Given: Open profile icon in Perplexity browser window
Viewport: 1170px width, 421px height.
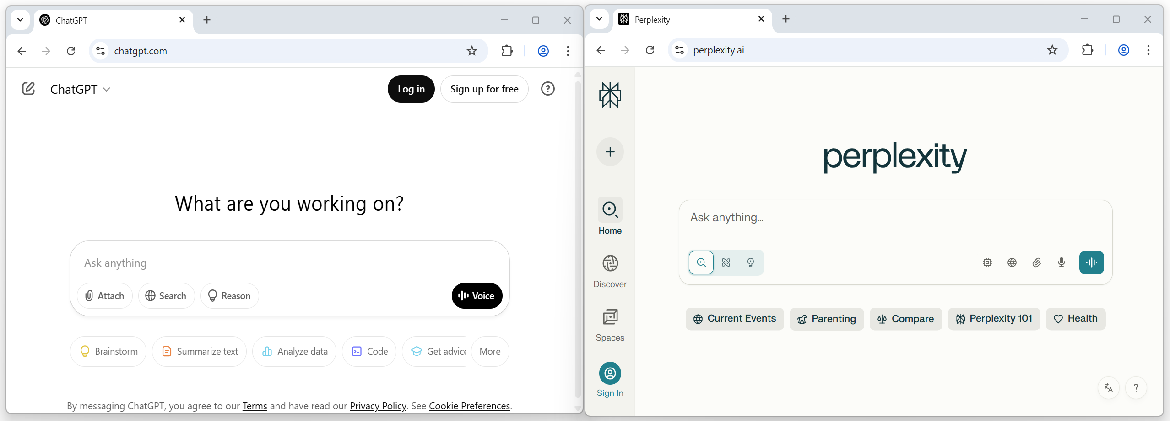Looking at the screenshot, I should (1124, 50).
